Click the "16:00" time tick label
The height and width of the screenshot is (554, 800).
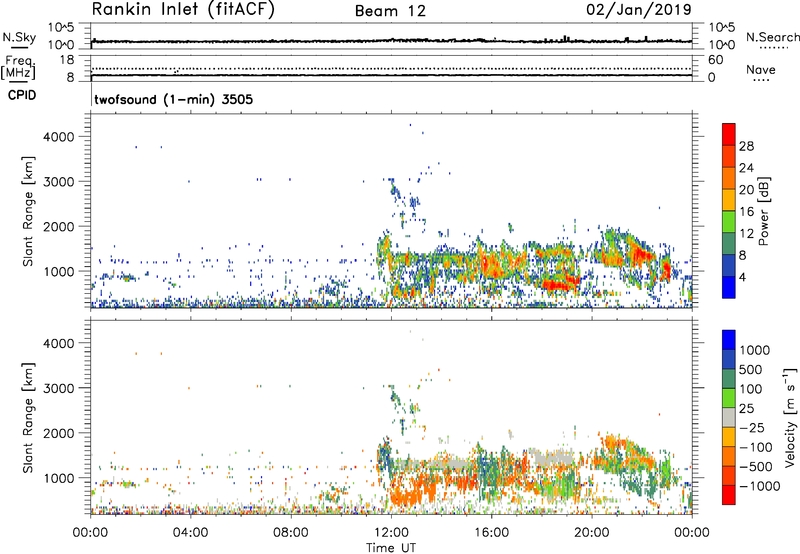(491, 533)
